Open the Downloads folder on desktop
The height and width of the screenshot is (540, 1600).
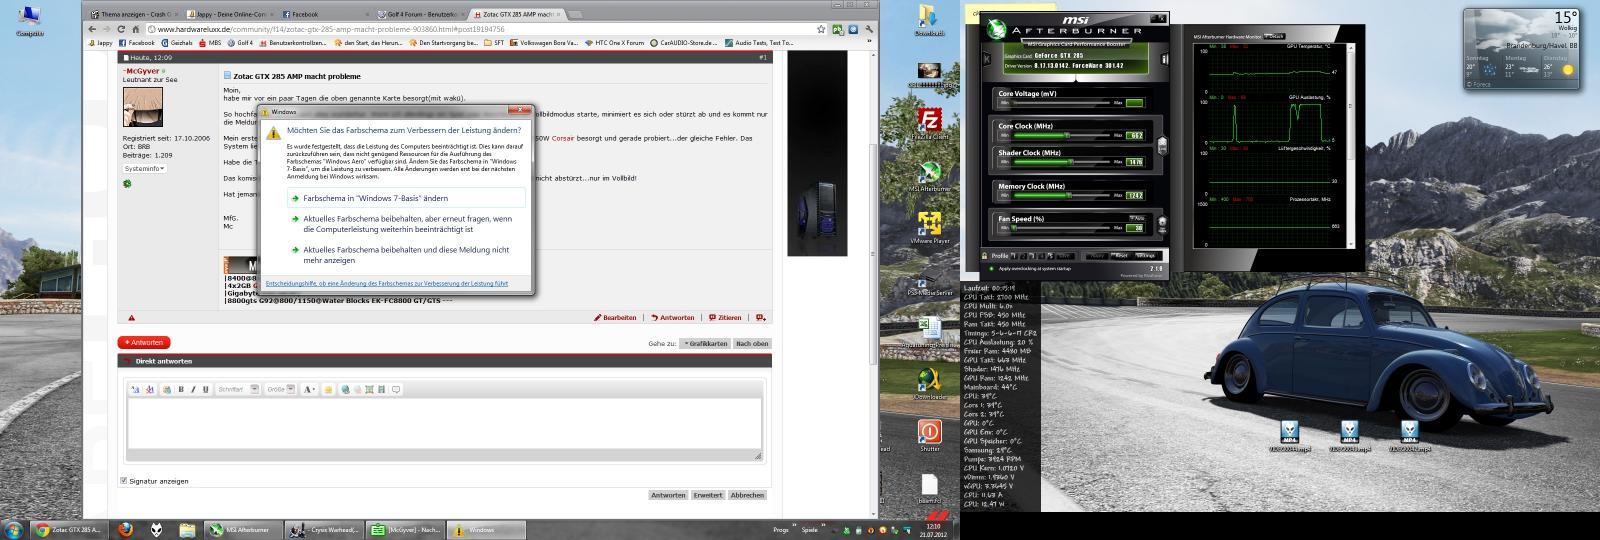pos(929,20)
